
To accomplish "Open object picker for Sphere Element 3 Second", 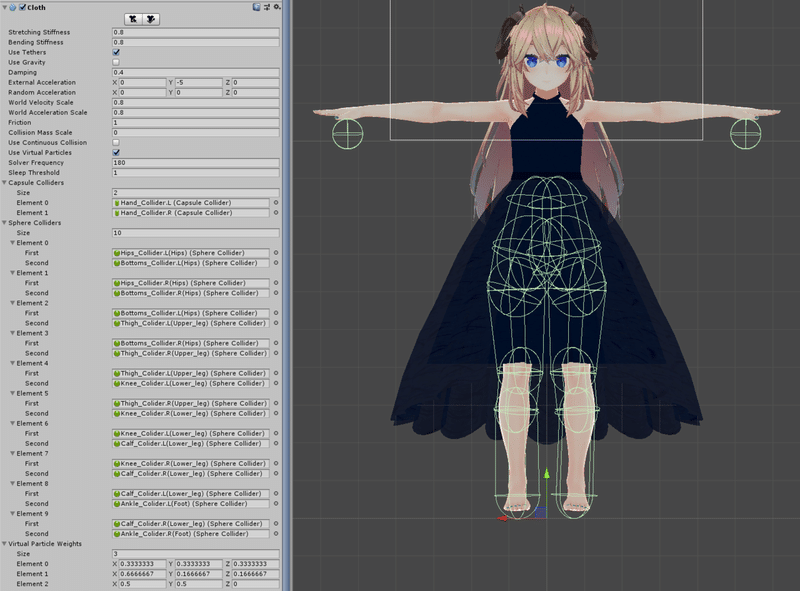I will click(x=276, y=353).
